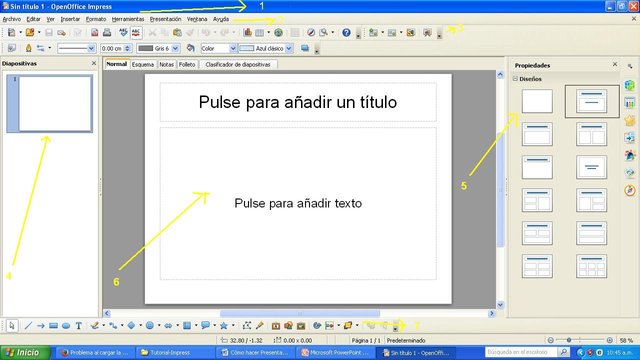640x360 pixels.
Task: Select the Text T tool
Action: (x=78, y=326)
